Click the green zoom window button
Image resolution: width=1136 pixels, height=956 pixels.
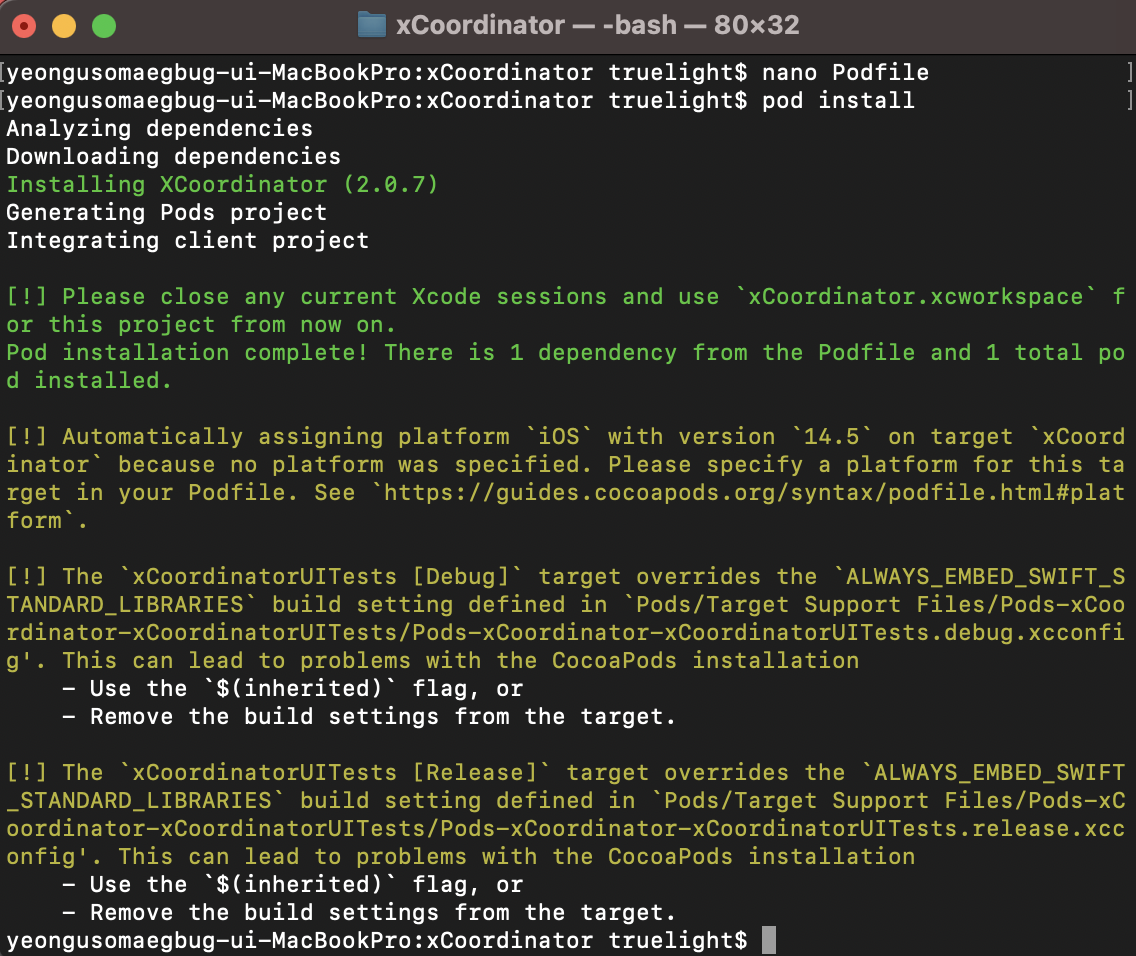click(104, 26)
